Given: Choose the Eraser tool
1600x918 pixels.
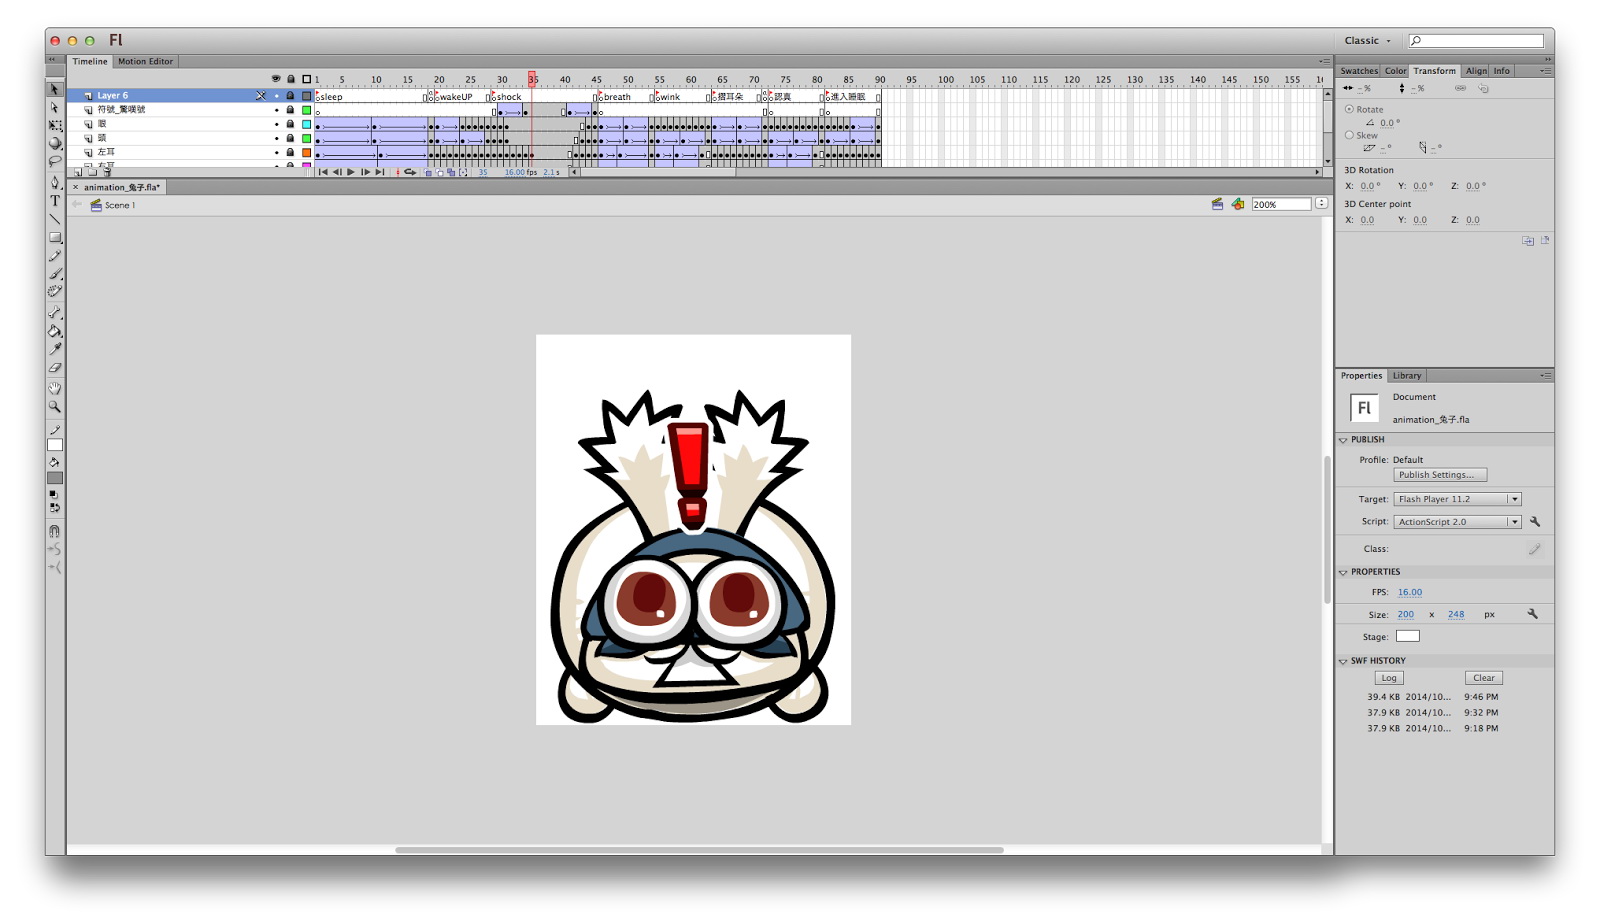Looking at the screenshot, I should (55, 368).
